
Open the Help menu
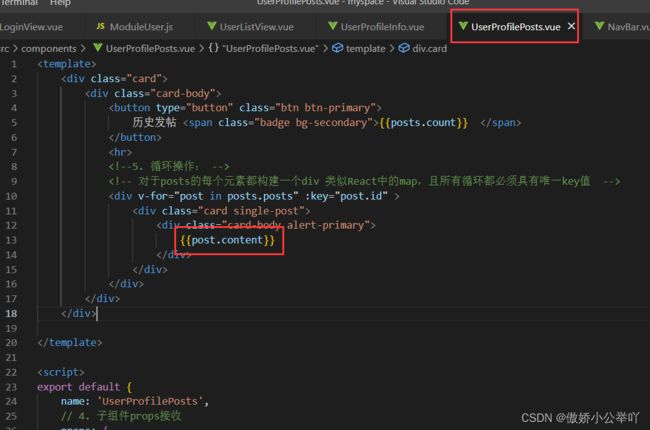point(60,2)
